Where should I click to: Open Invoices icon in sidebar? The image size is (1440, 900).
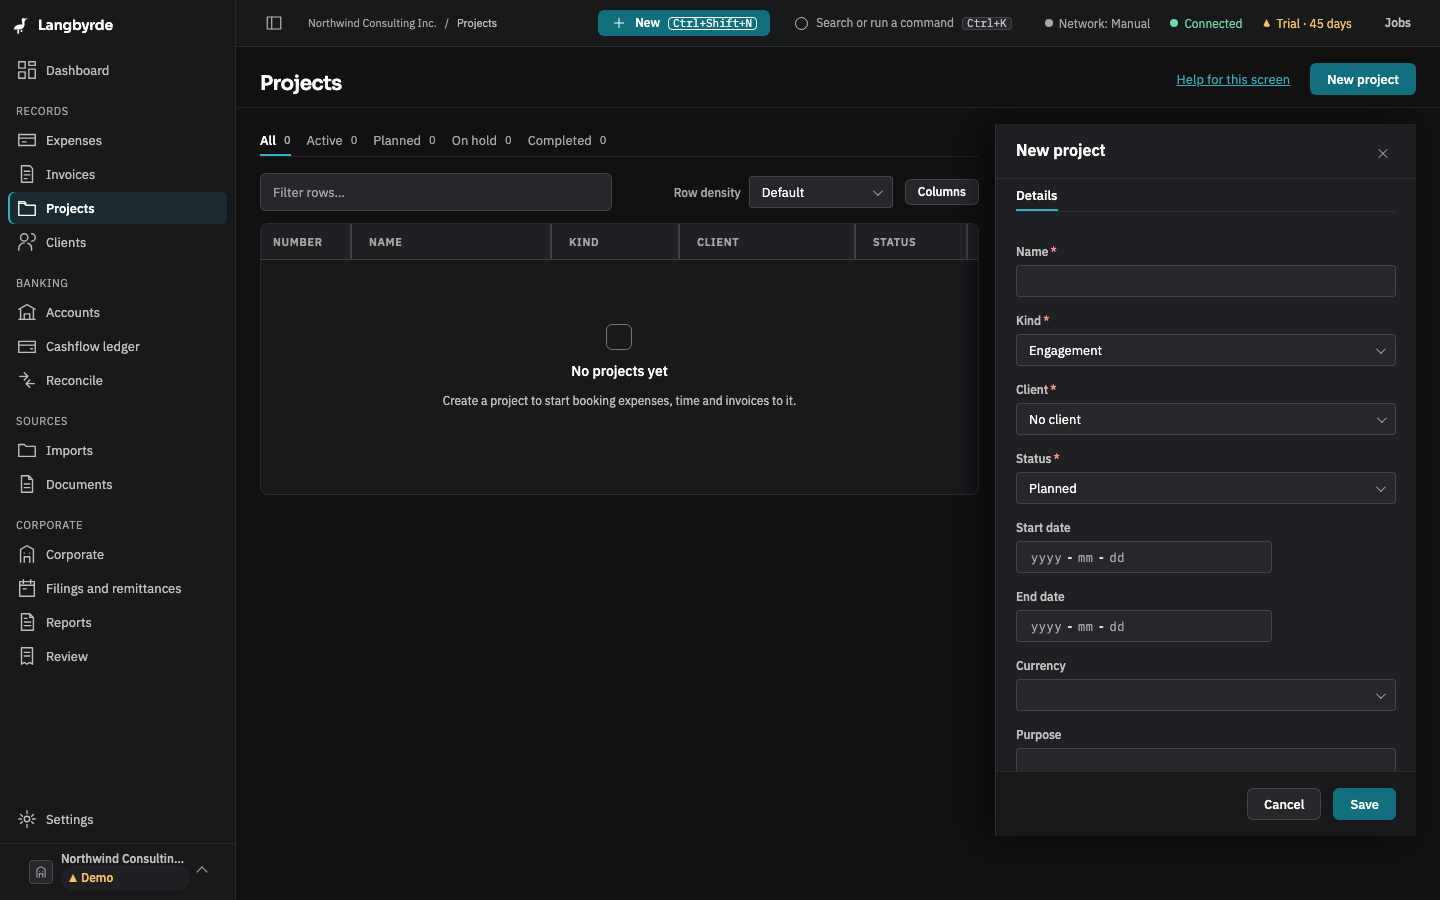coord(27,174)
